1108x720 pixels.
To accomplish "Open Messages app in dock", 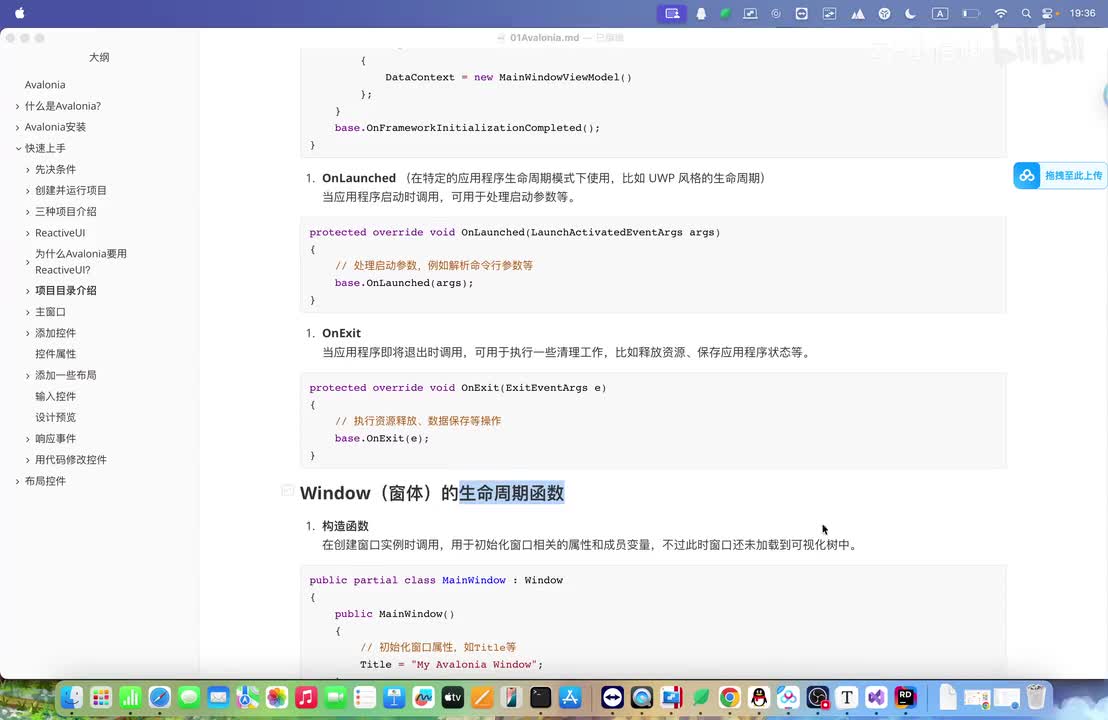I will [x=189, y=698].
